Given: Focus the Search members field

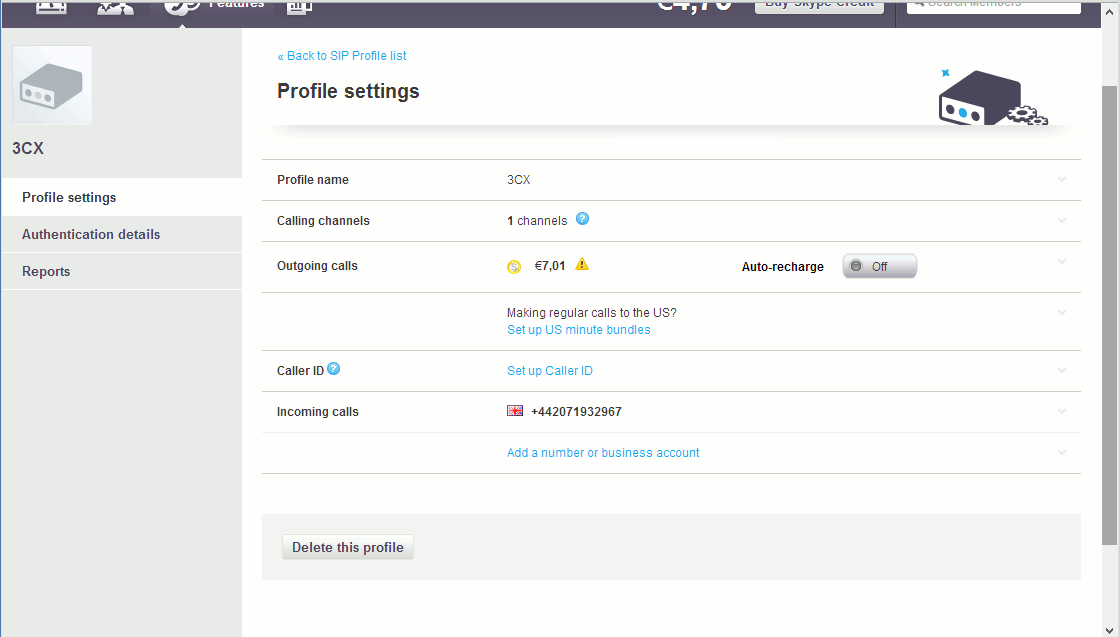Looking at the screenshot, I should 993,6.
